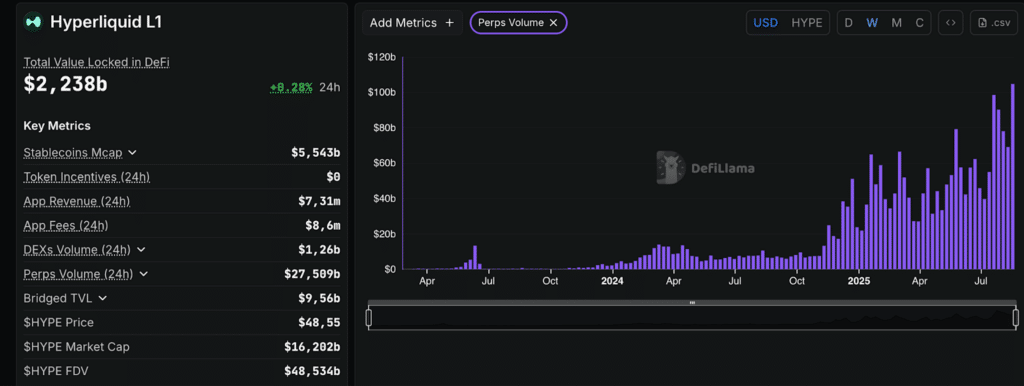The image size is (1024, 386).
Task: Open the Add Metrics menu
Action: coord(411,23)
